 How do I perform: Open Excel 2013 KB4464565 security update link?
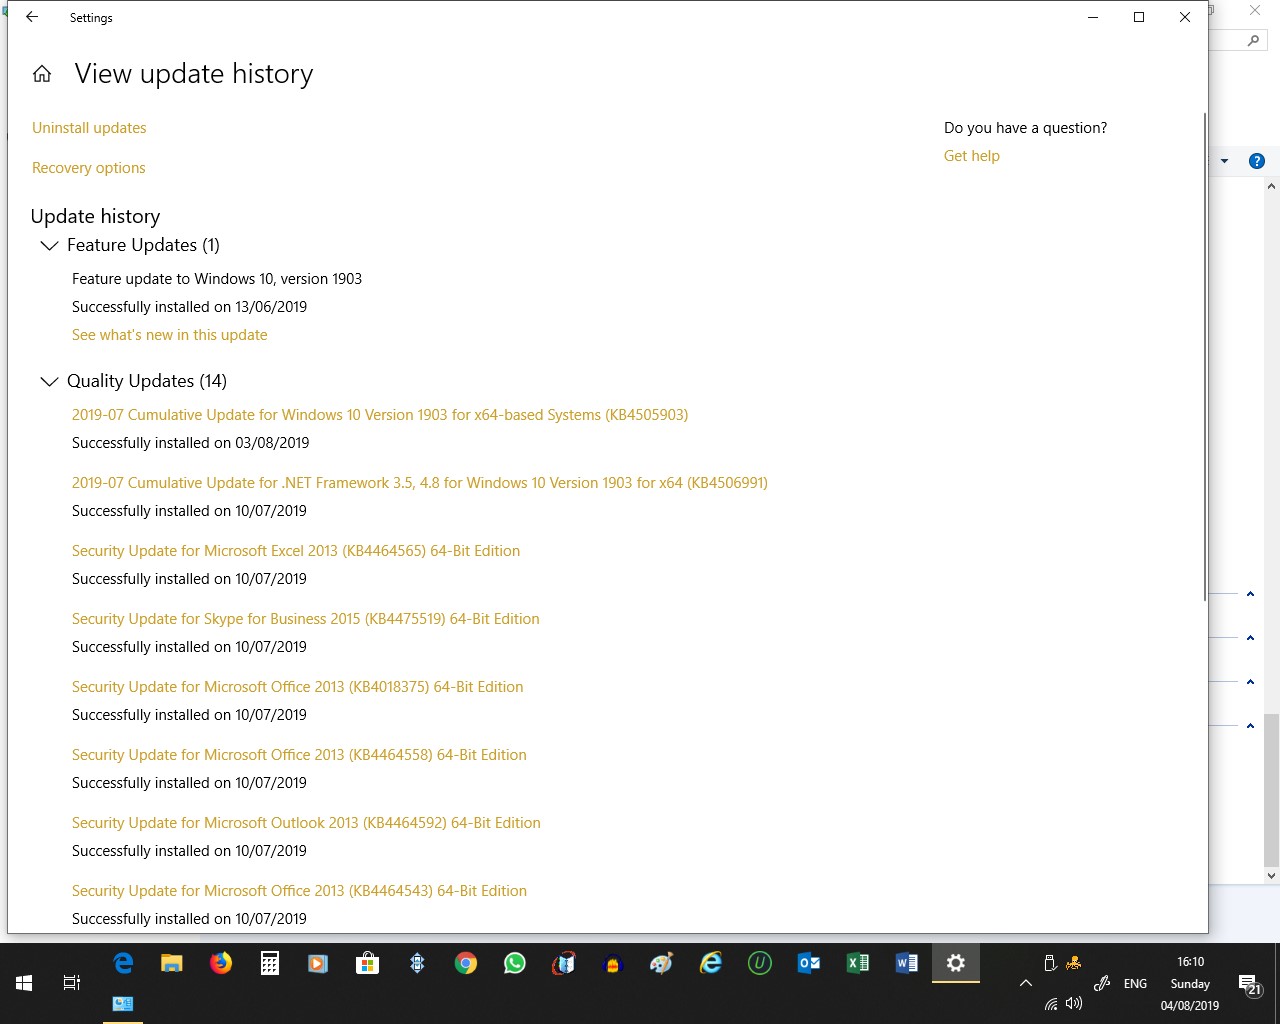coord(296,551)
